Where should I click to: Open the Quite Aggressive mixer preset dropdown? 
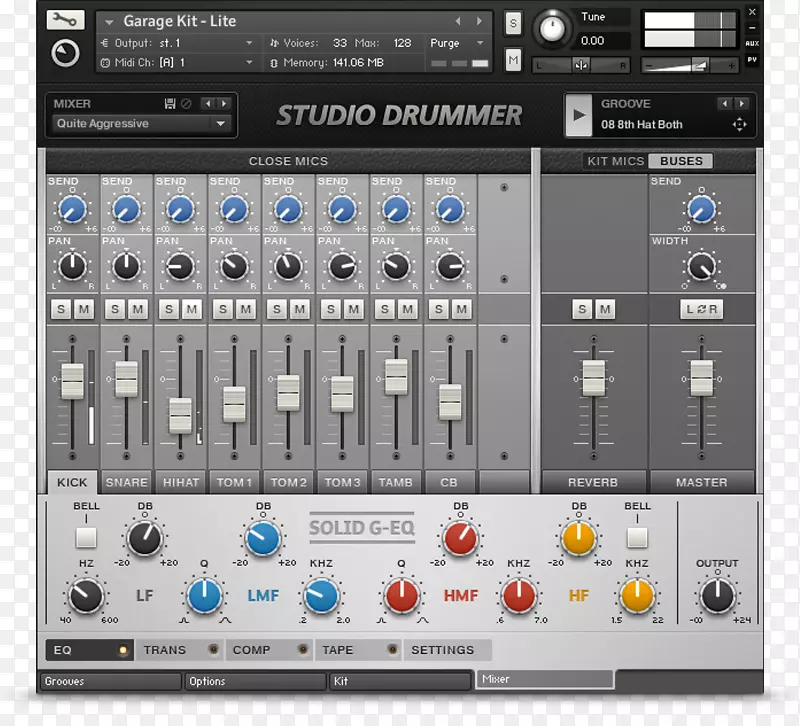pos(141,124)
